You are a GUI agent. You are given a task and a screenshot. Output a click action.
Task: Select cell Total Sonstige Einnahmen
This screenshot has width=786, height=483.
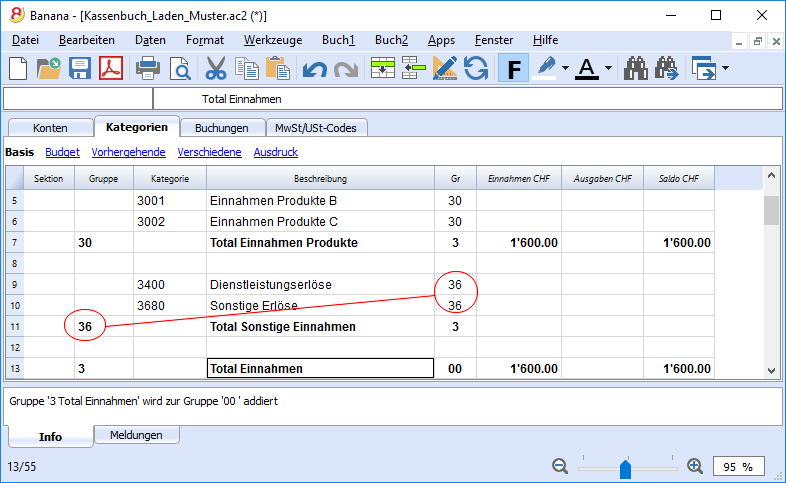(320, 327)
